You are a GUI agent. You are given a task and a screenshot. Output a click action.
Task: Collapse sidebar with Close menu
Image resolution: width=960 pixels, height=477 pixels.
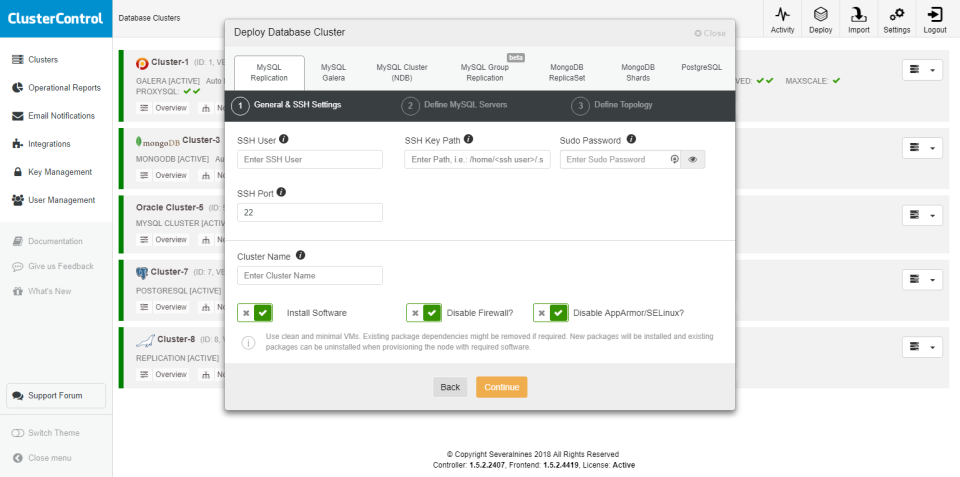(42, 458)
